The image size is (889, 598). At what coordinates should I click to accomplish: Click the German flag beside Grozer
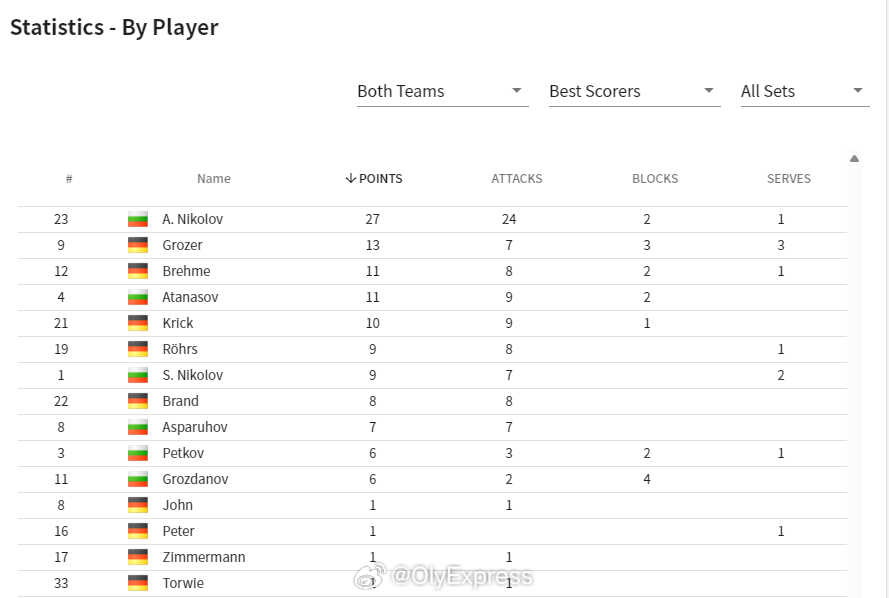click(x=138, y=245)
